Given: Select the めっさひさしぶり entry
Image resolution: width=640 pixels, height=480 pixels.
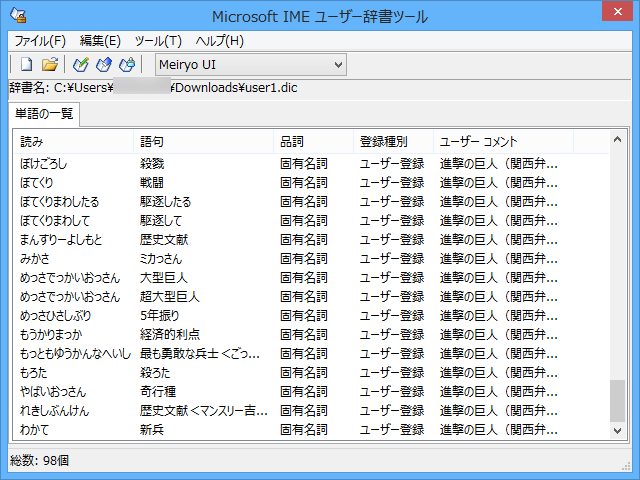Looking at the screenshot, I should coord(56,316).
